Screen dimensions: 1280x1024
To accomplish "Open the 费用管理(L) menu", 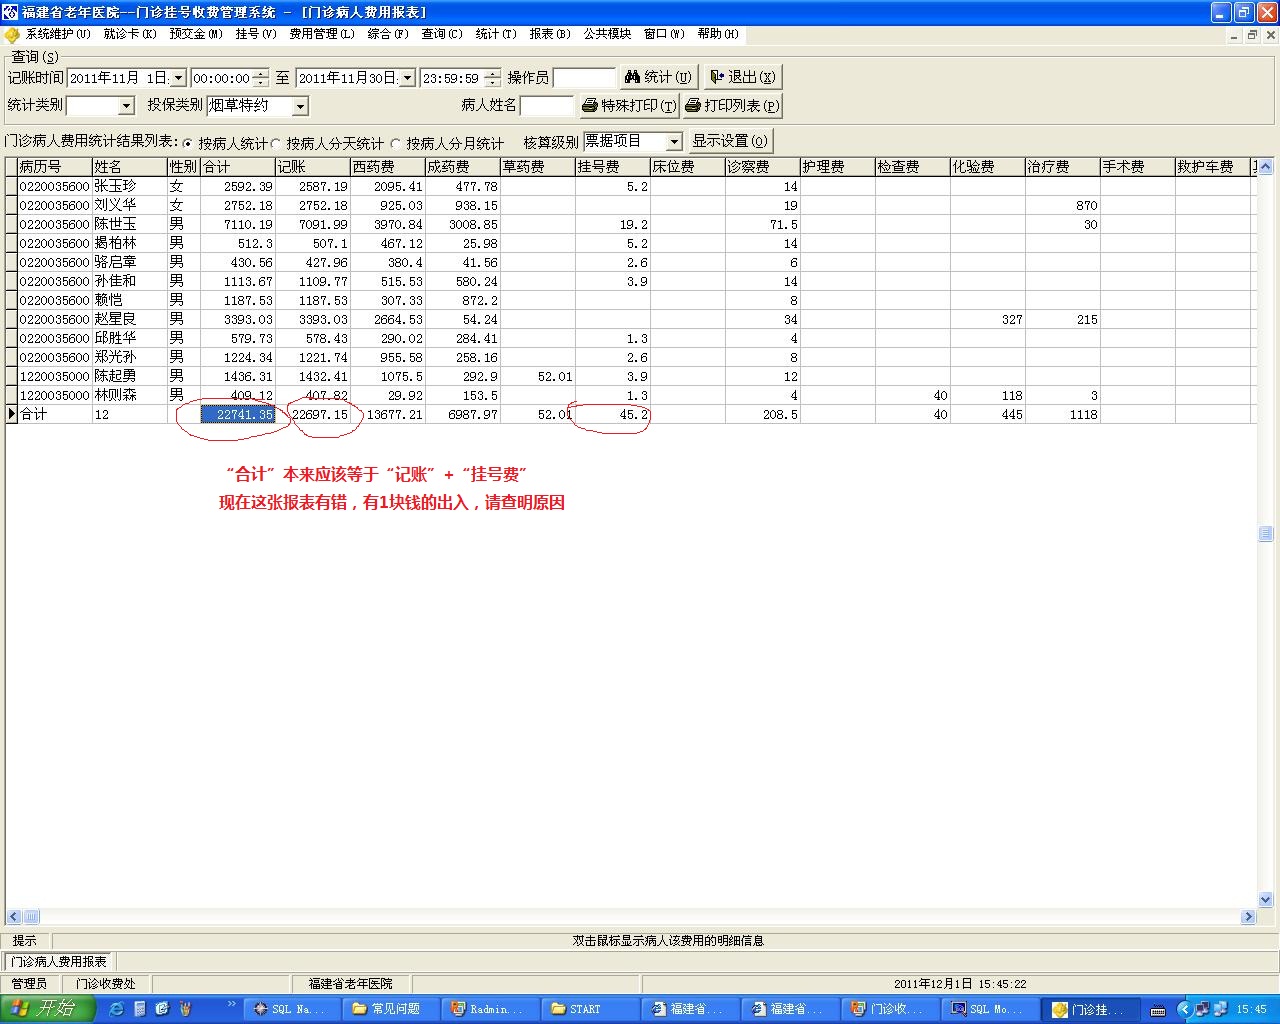I will (x=322, y=34).
